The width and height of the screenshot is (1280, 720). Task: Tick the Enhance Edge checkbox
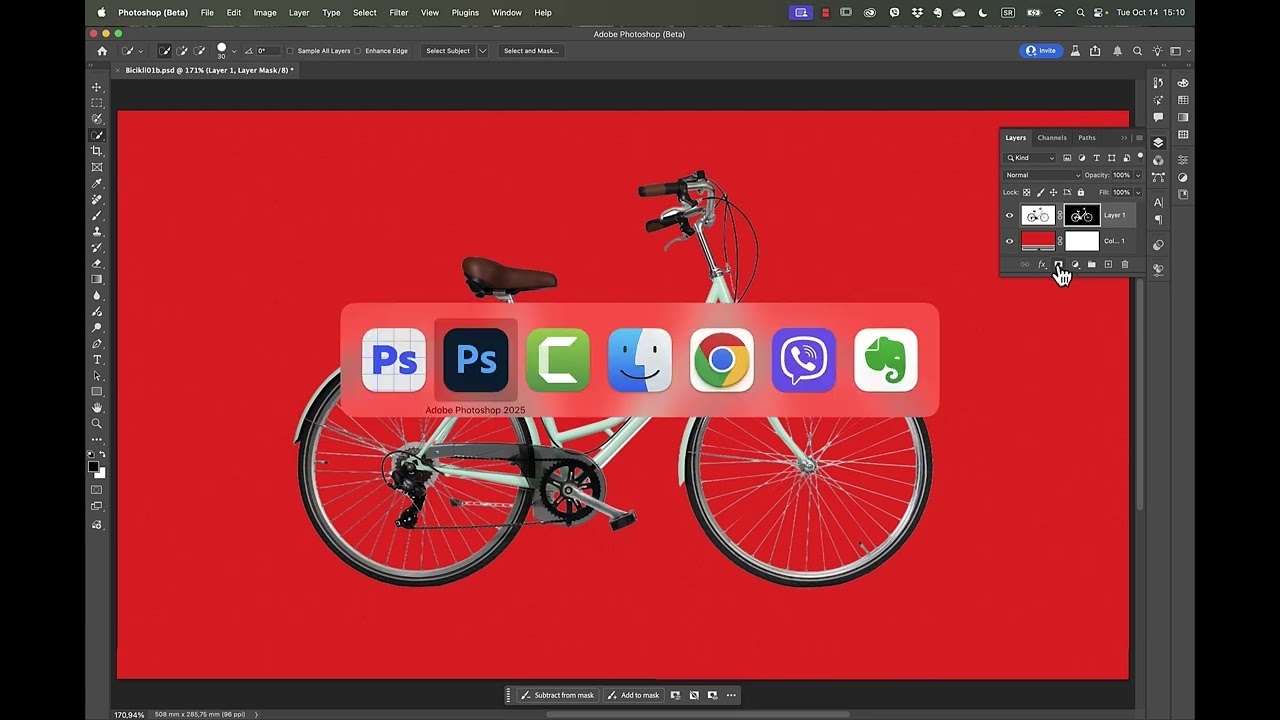tap(358, 51)
